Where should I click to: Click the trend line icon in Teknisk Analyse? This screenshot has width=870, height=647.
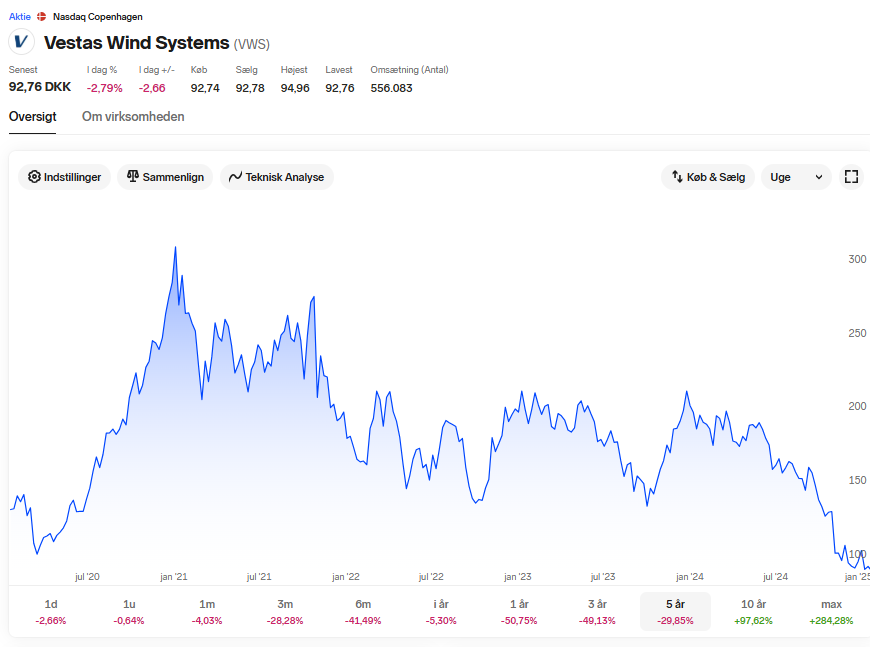pyautogui.click(x=235, y=177)
